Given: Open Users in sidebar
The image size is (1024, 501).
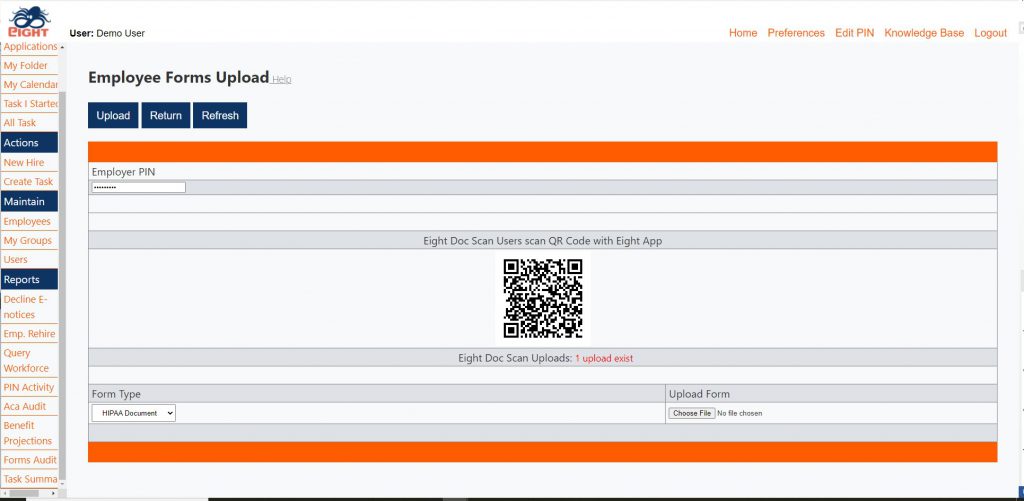Looking at the screenshot, I should tap(15, 259).
